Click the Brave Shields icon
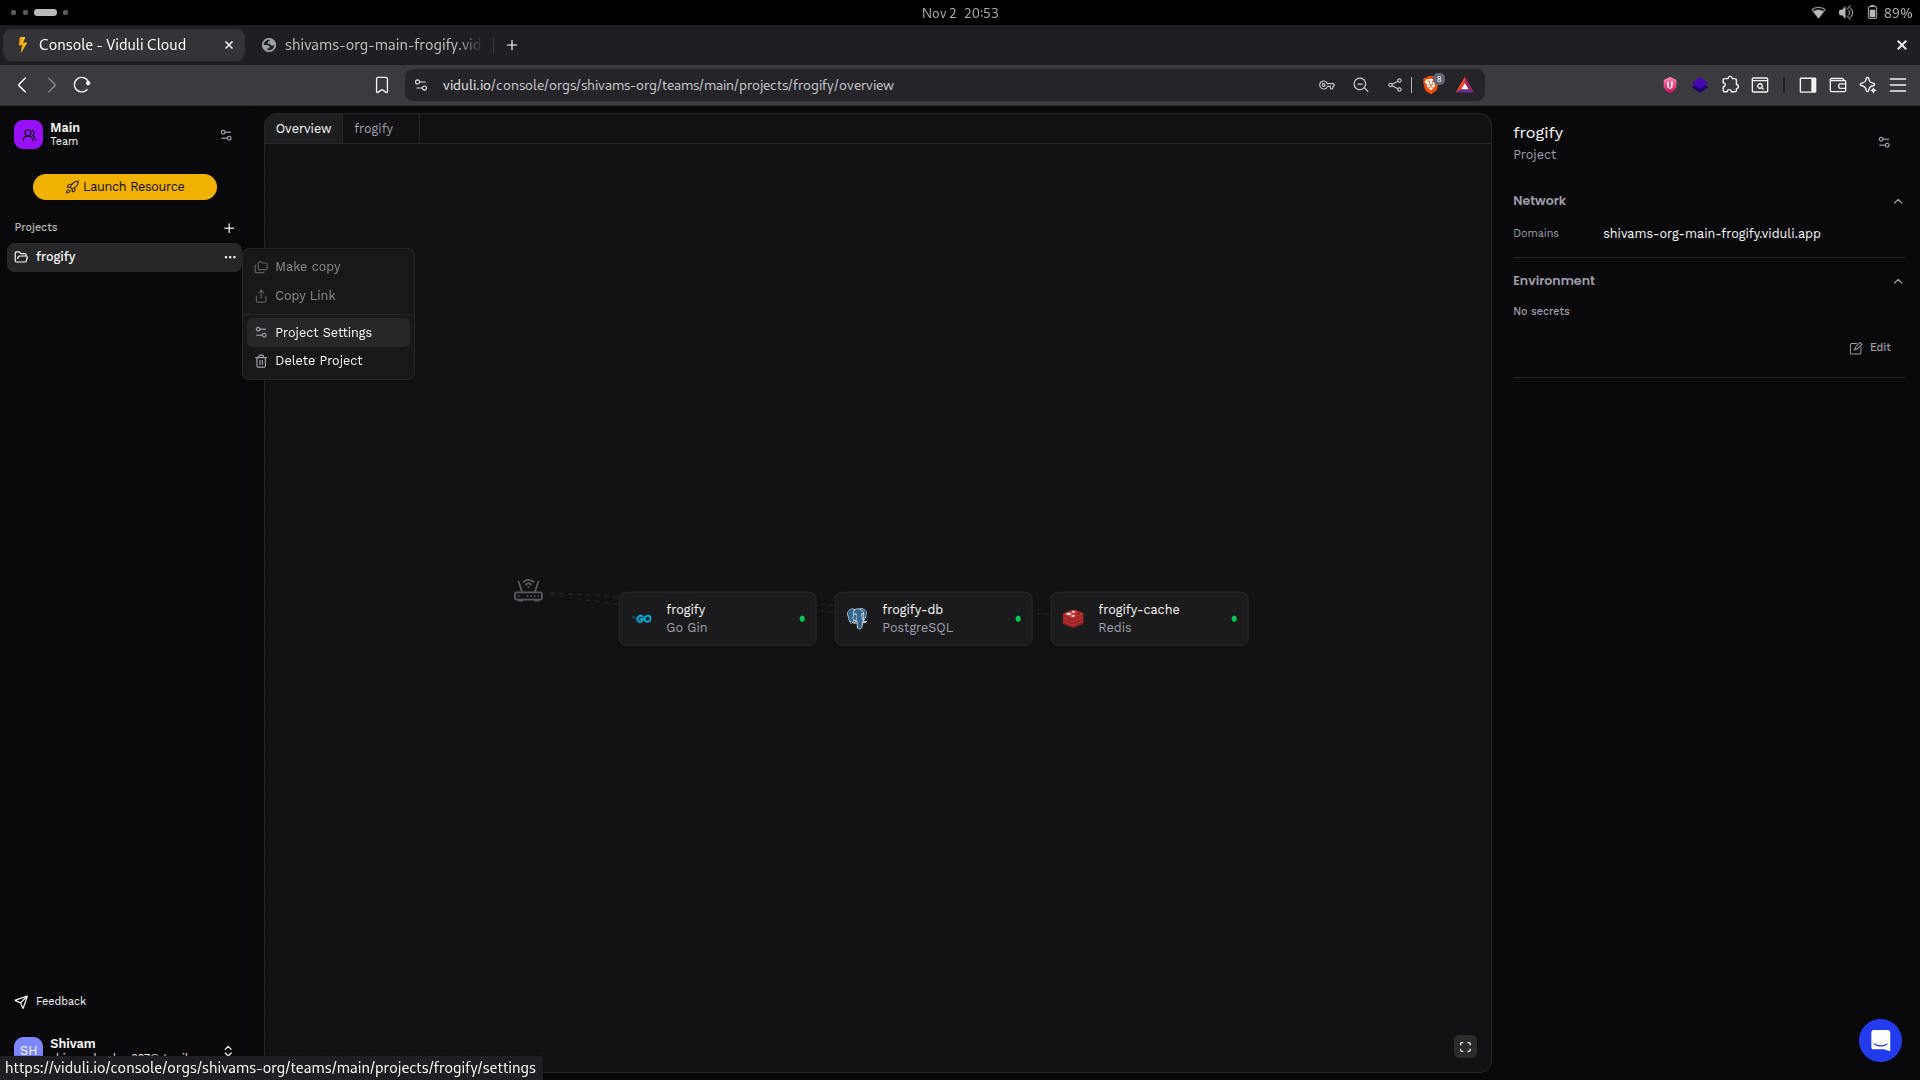The image size is (1920, 1080). 1431,85
